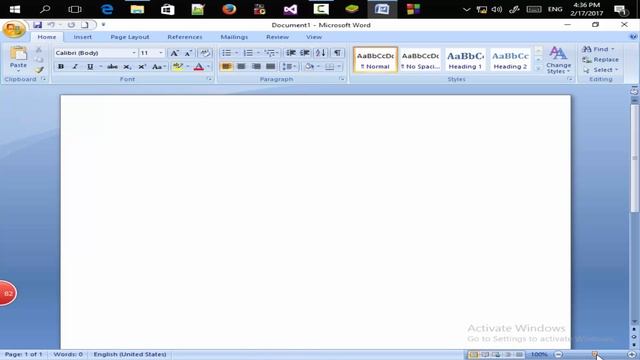Apply Heading 1 style
Screen dimensions: 640x360
[x=465, y=60]
